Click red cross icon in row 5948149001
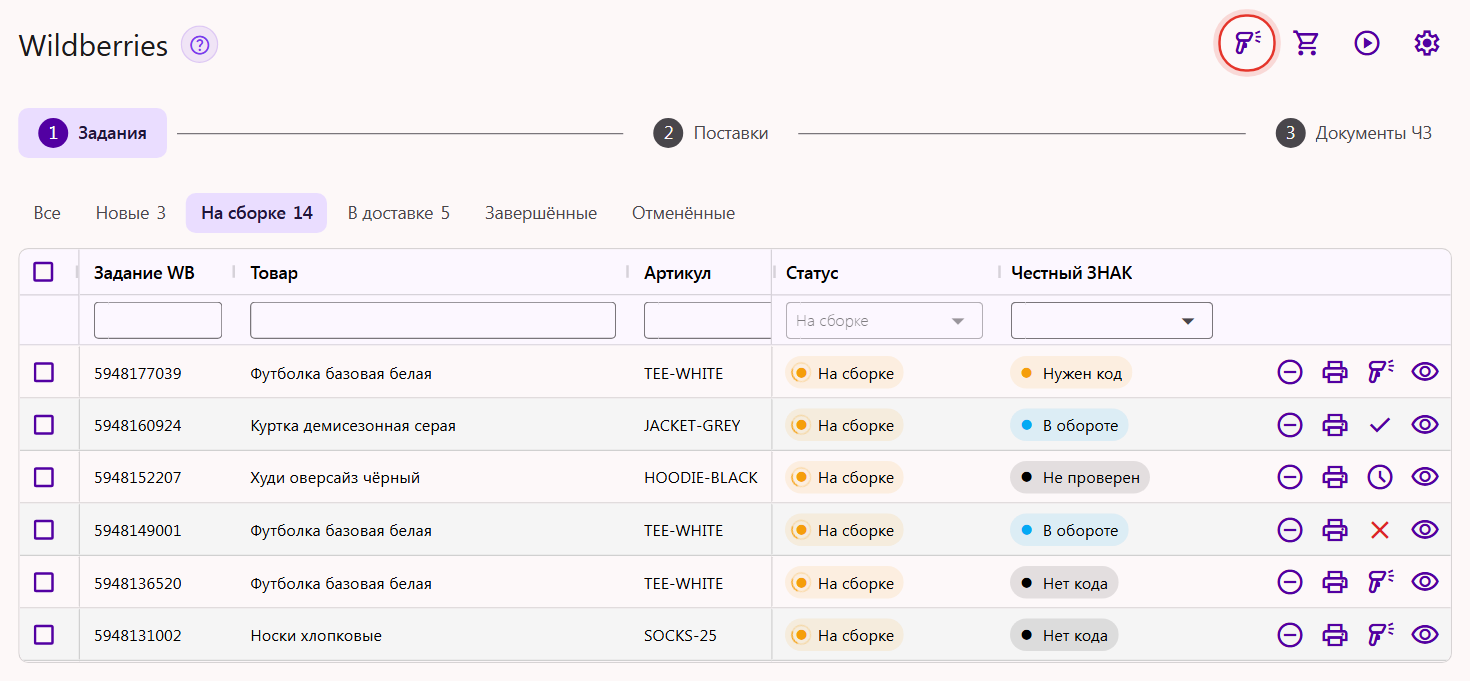Viewport: 1470px width, 681px height. tap(1380, 530)
